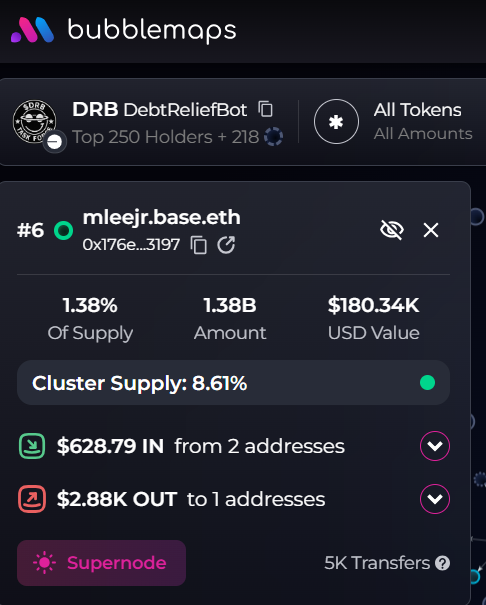Open the bubblemaps home wordmark

tap(152, 31)
